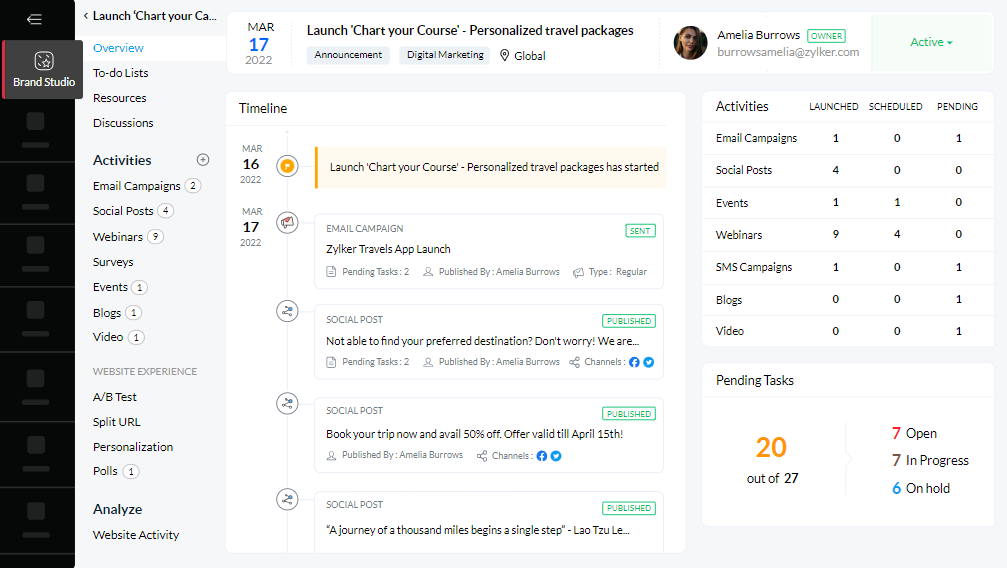Screen dimensions: 1007x568
Task: Click the Digital Marketing tag
Action: (445, 55)
